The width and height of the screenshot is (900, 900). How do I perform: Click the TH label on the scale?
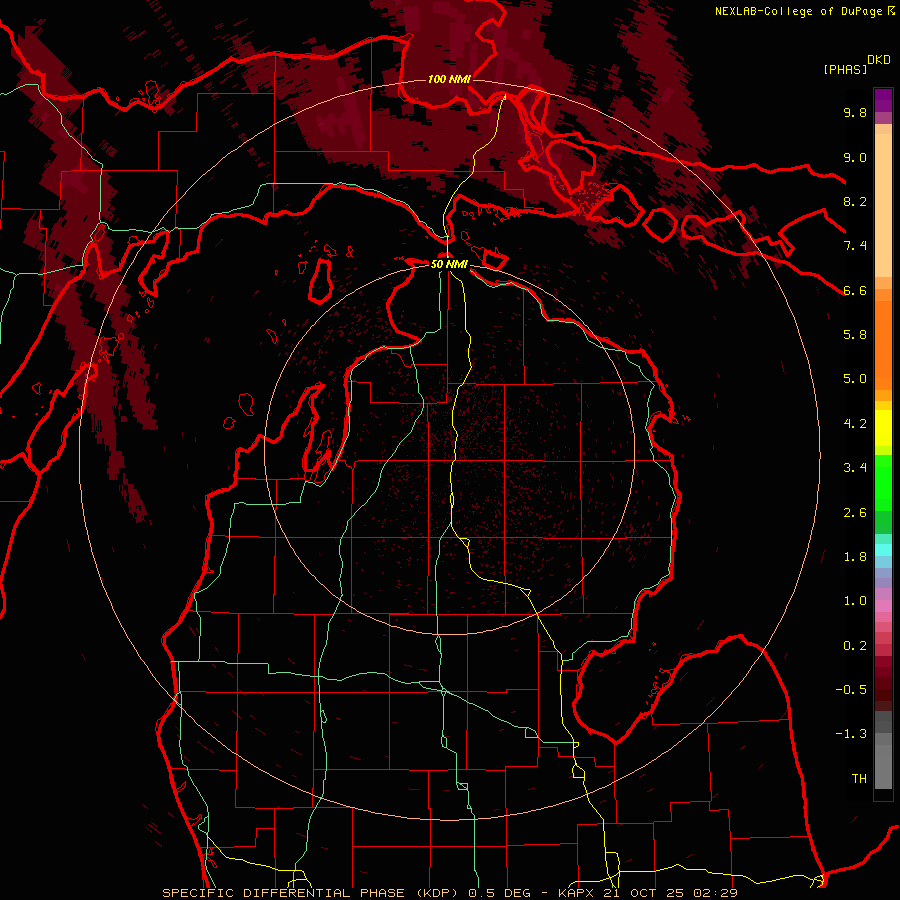(859, 779)
